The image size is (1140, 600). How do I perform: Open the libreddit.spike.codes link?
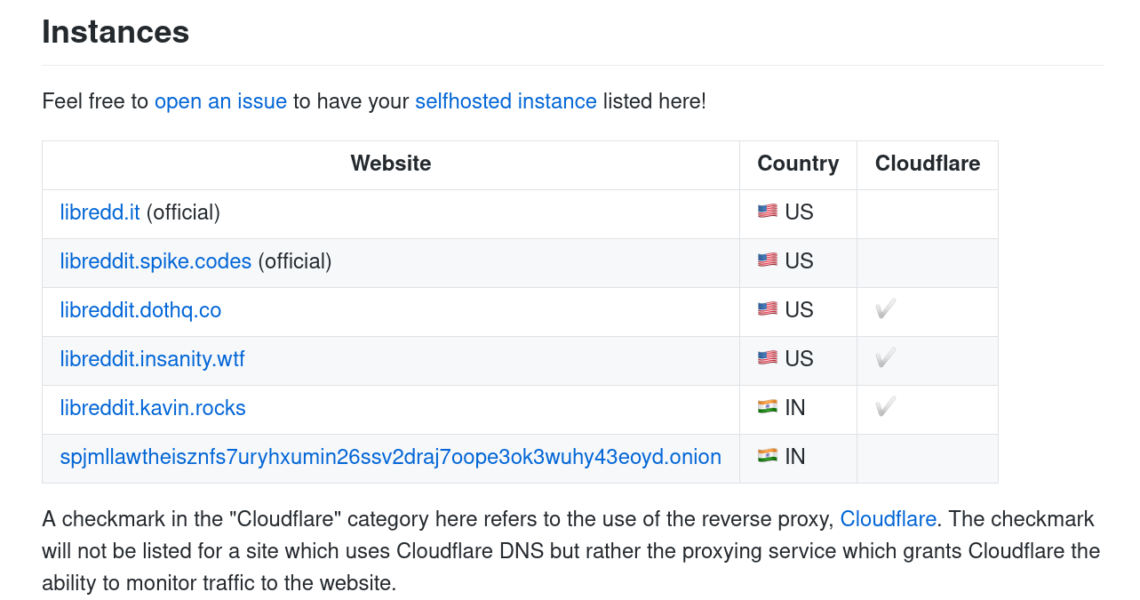pyautogui.click(x=155, y=261)
